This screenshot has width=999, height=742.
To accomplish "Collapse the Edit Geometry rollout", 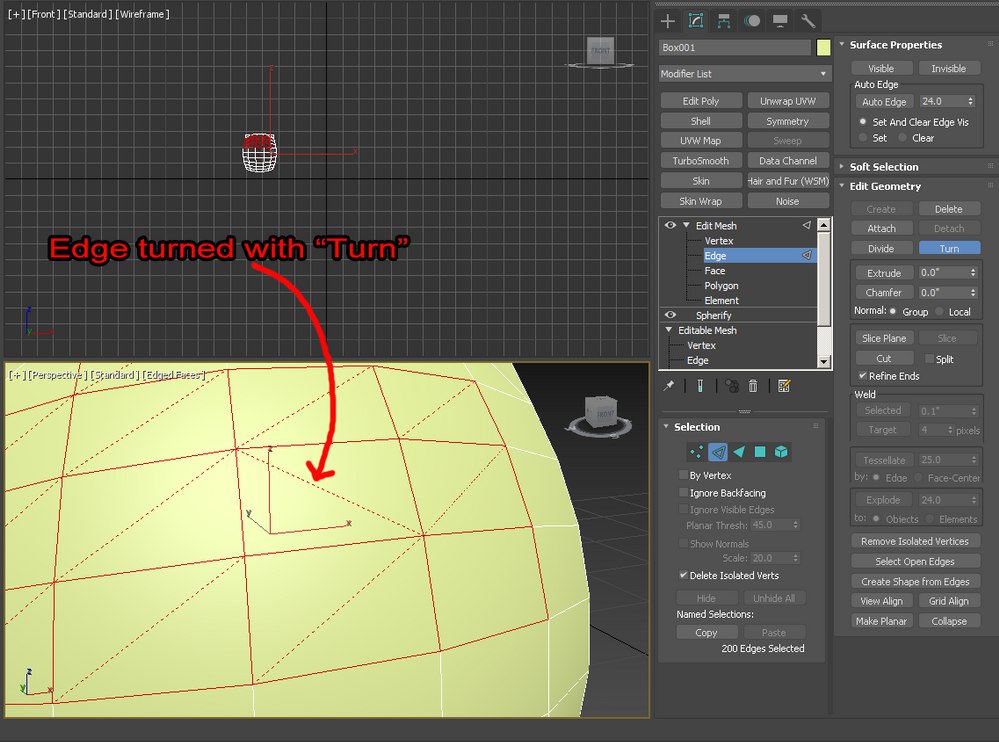I will [x=842, y=186].
